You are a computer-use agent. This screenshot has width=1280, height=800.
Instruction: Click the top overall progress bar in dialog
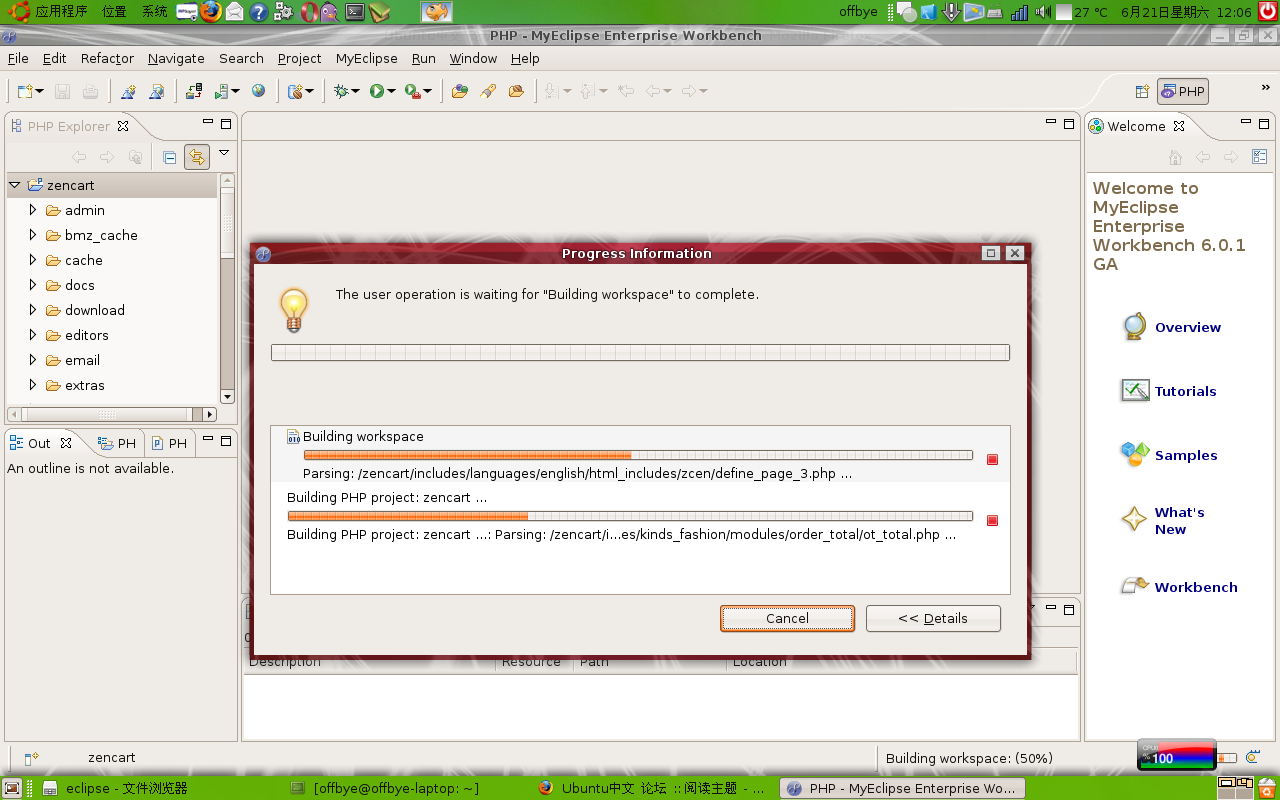[640, 352]
